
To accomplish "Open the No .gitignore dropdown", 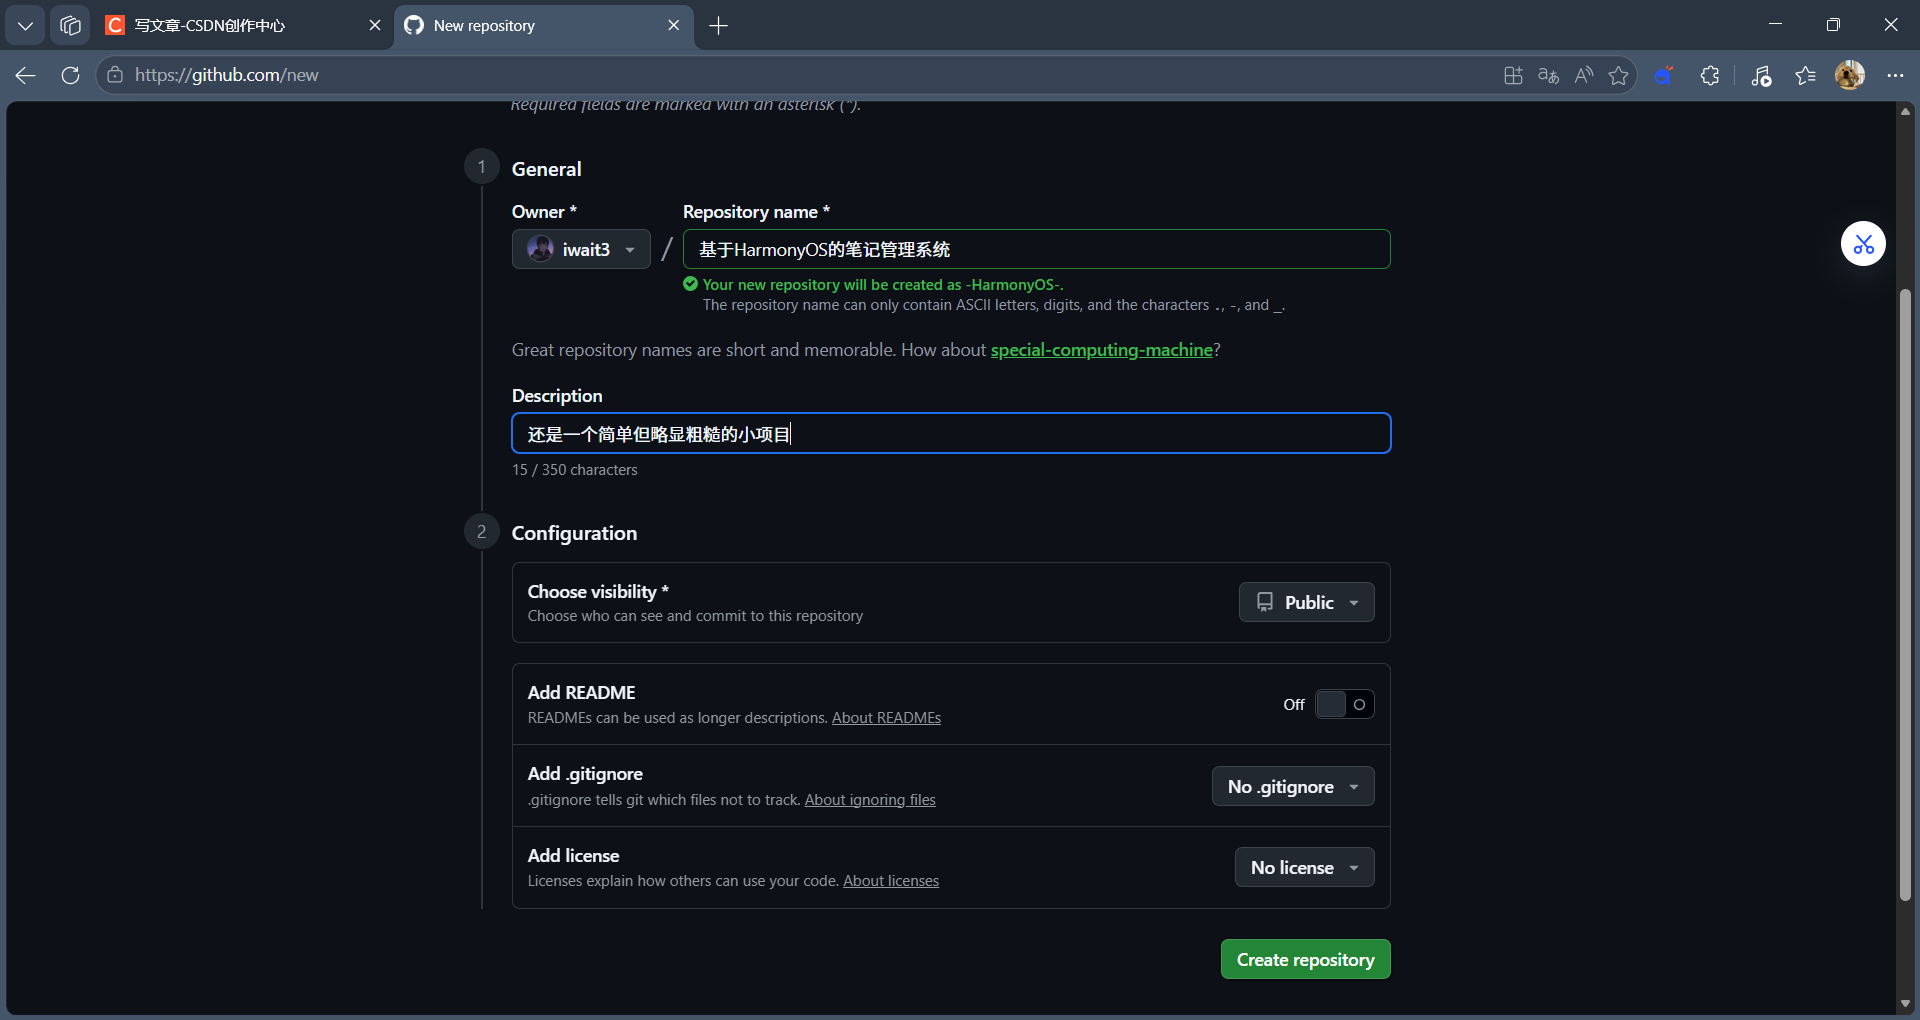I will 1293,786.
